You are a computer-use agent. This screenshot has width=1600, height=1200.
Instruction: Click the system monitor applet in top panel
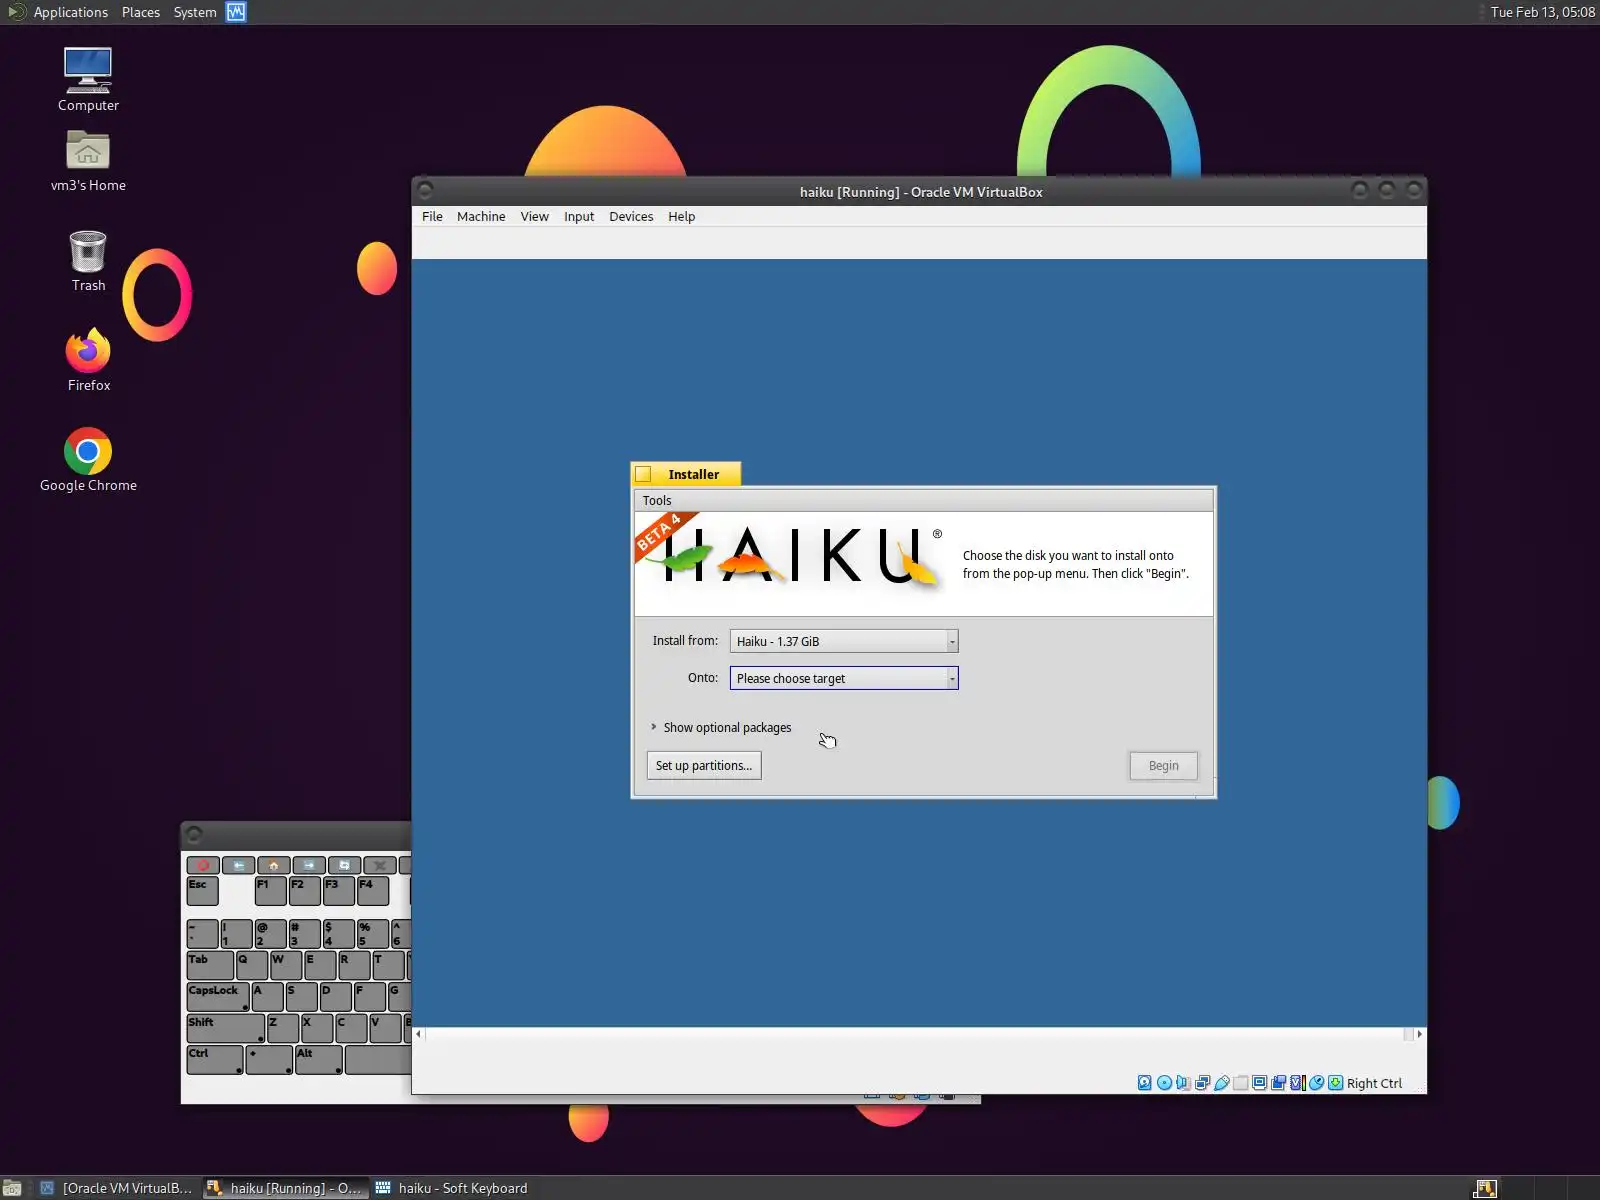[x=236, y=12]
